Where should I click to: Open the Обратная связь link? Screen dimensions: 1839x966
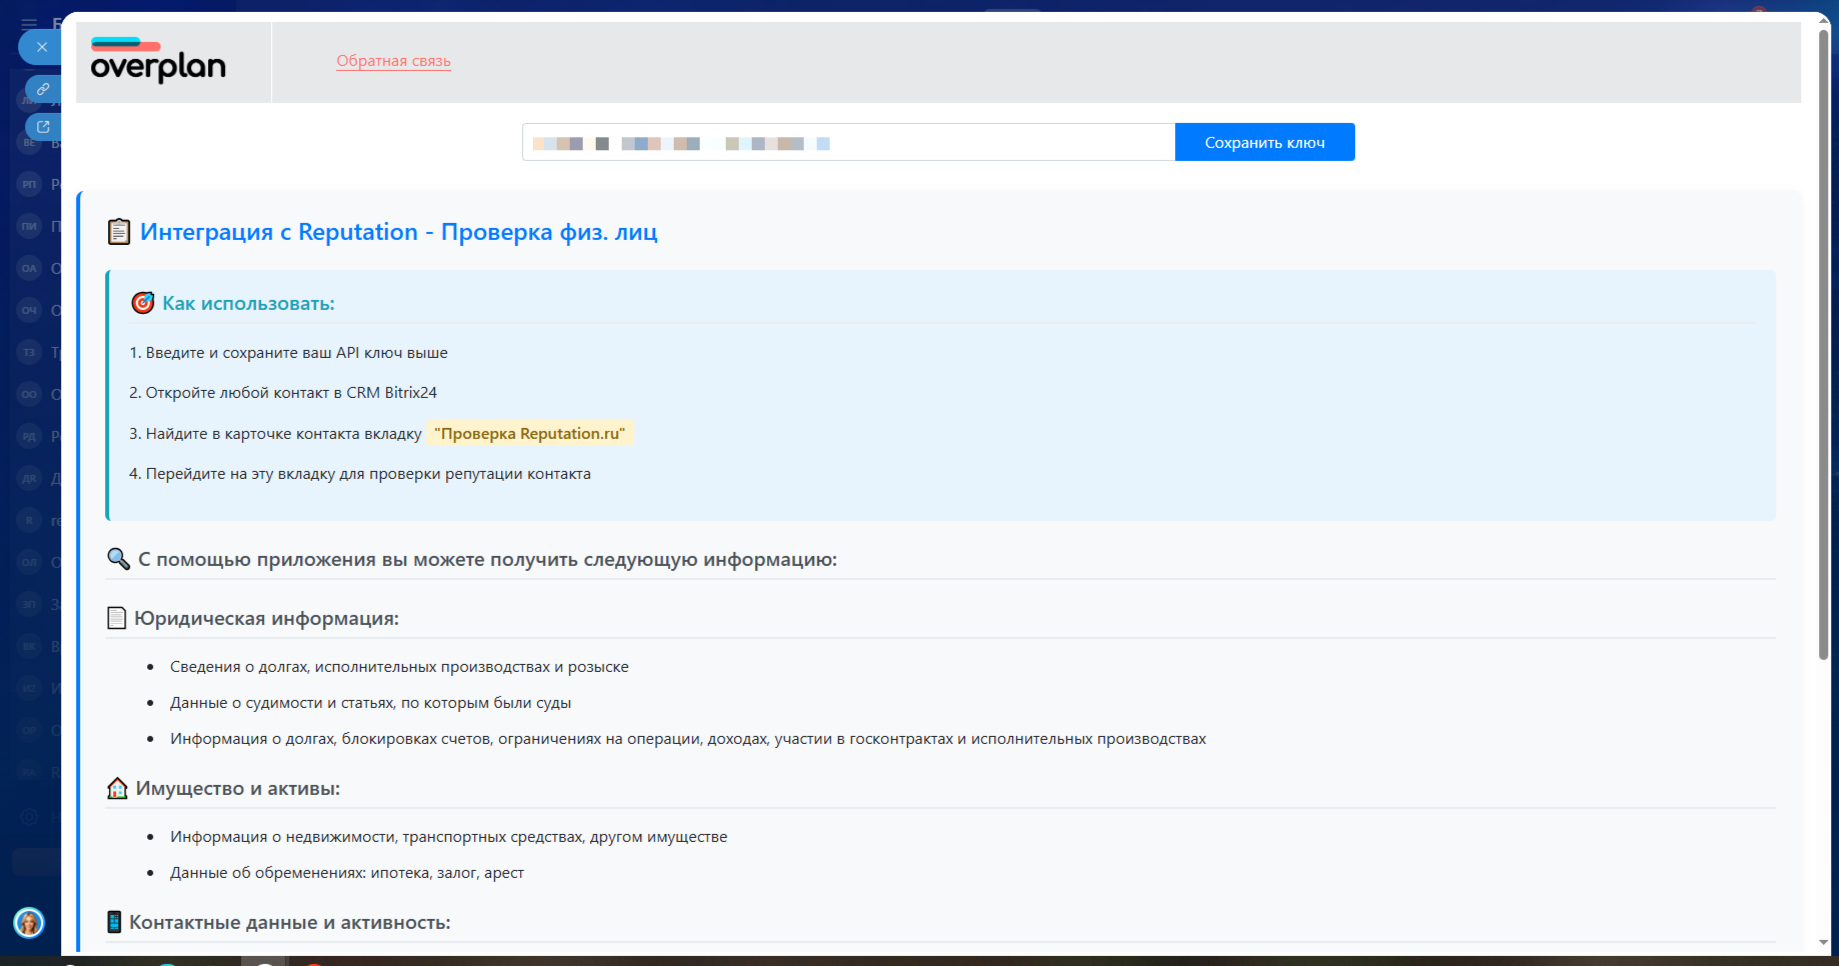[x=393, y=61]
